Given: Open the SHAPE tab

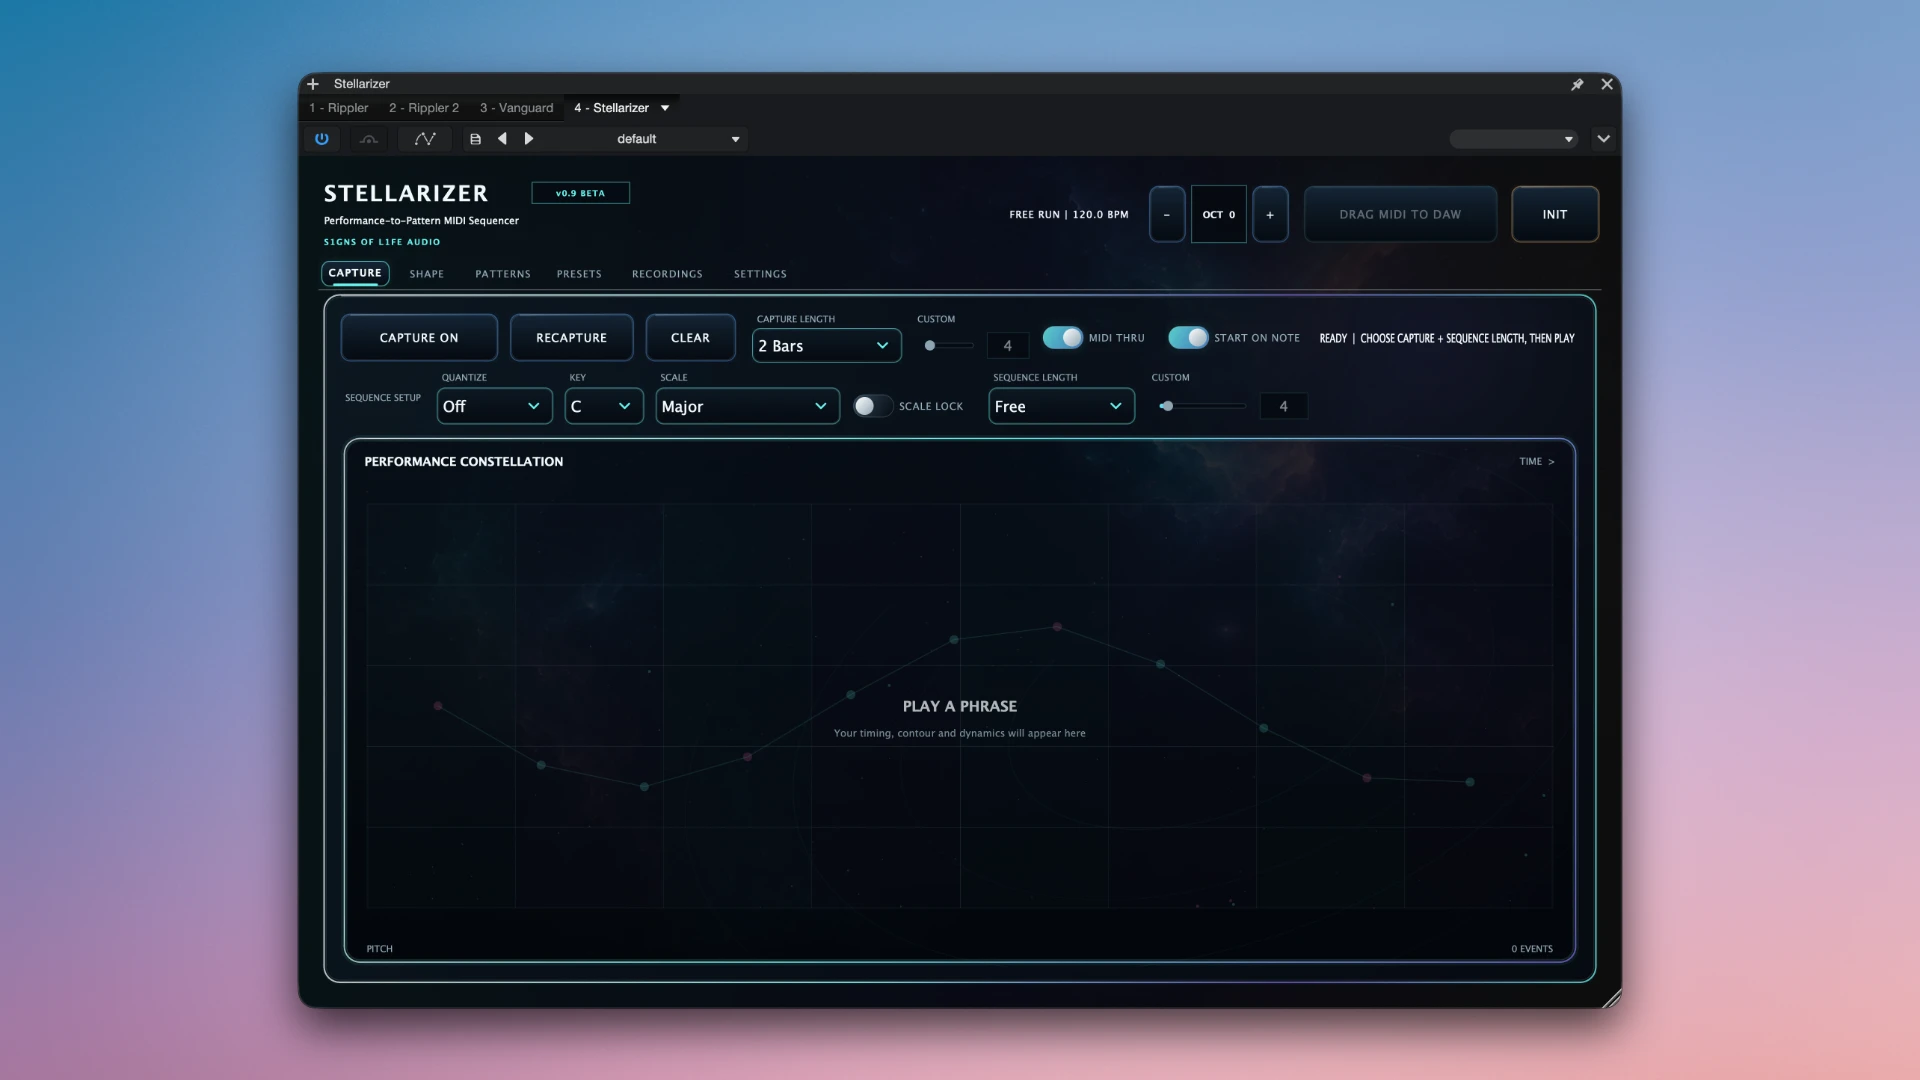Looking at the screenshot, I should click(x=427, y=274).
